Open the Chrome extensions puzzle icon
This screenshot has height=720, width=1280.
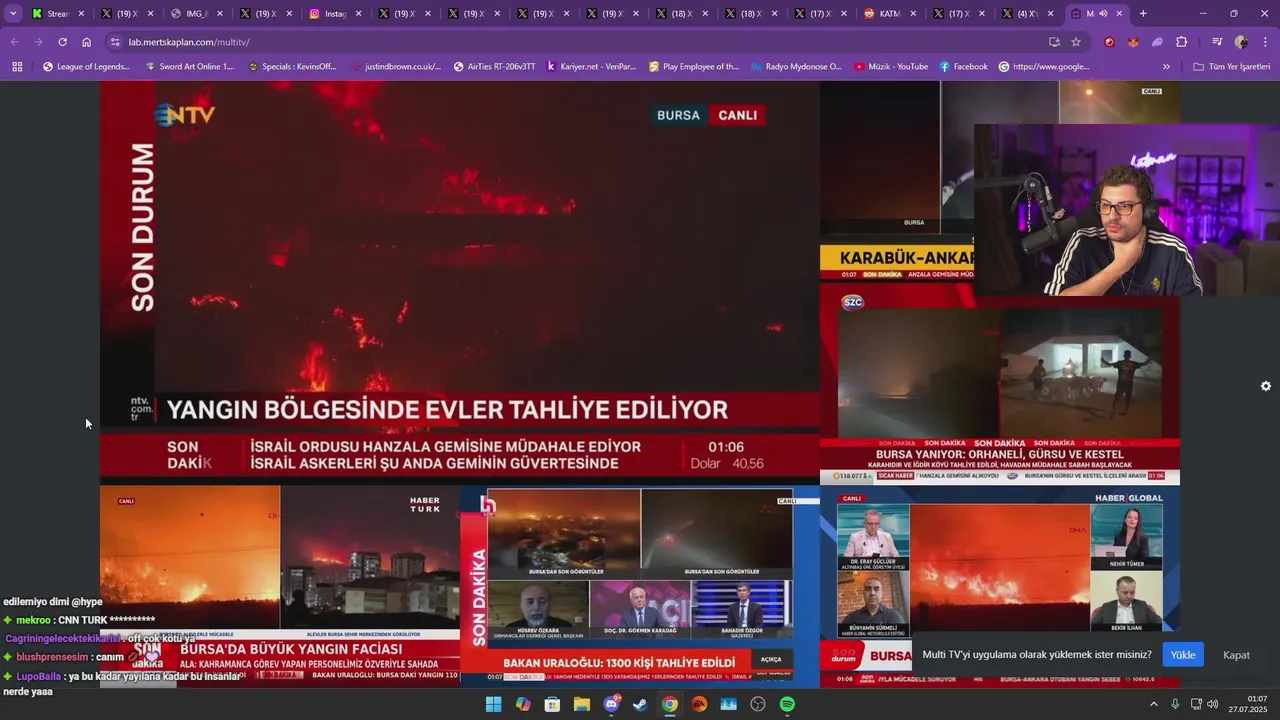coord(1182,42)
